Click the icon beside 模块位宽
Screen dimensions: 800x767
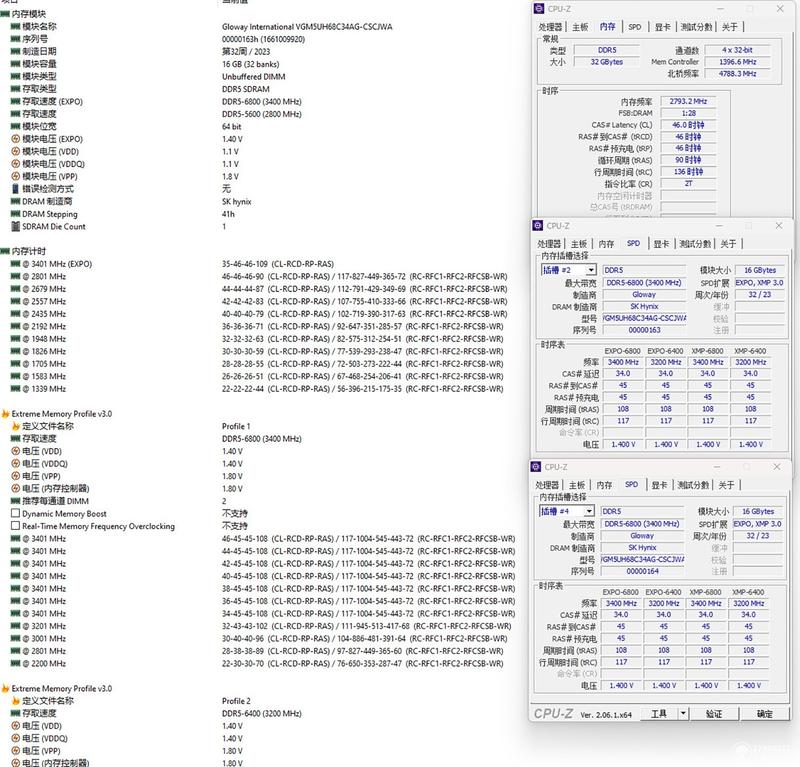pos(15,127)
